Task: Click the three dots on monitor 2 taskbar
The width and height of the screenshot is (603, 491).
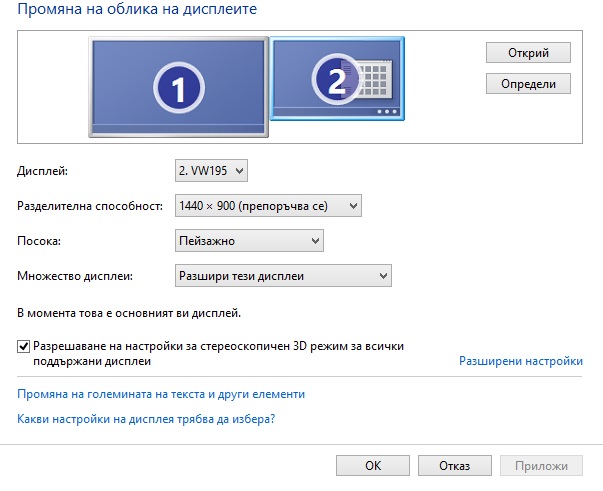Action: pos(387,112)
